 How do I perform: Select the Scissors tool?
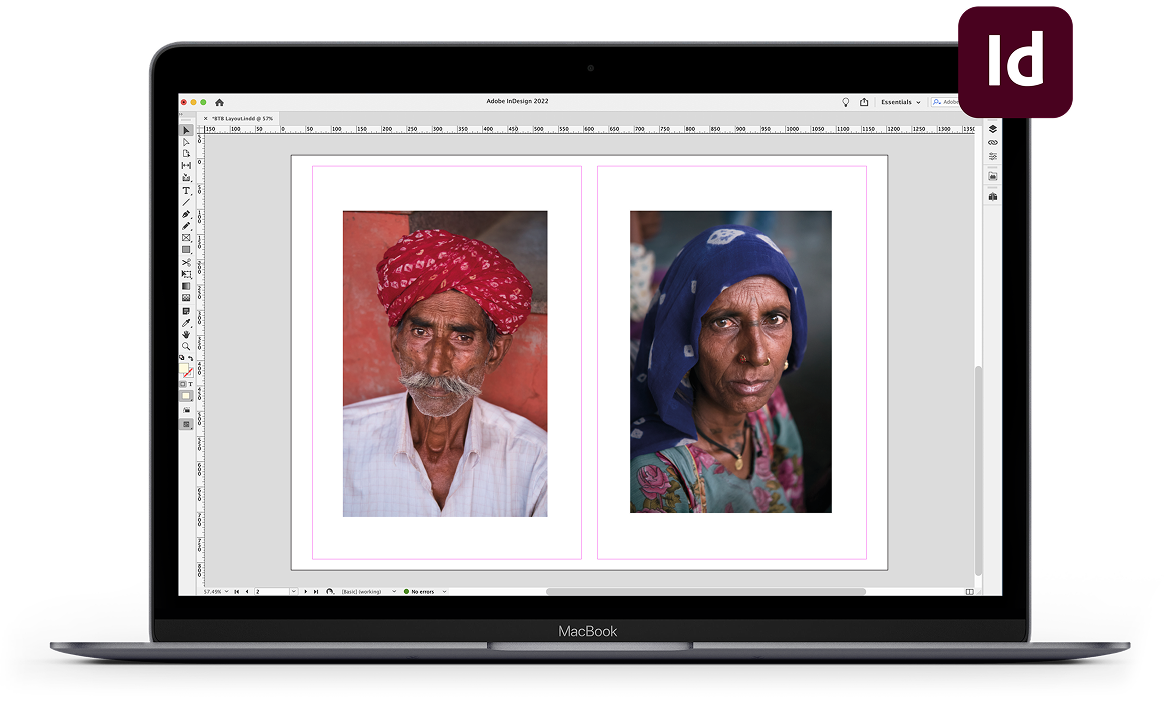coord(186,263)
